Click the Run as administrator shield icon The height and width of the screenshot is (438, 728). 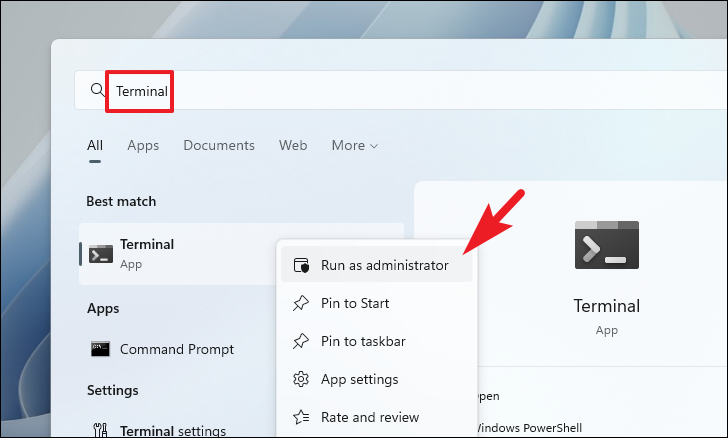click(x=301, y=265)
